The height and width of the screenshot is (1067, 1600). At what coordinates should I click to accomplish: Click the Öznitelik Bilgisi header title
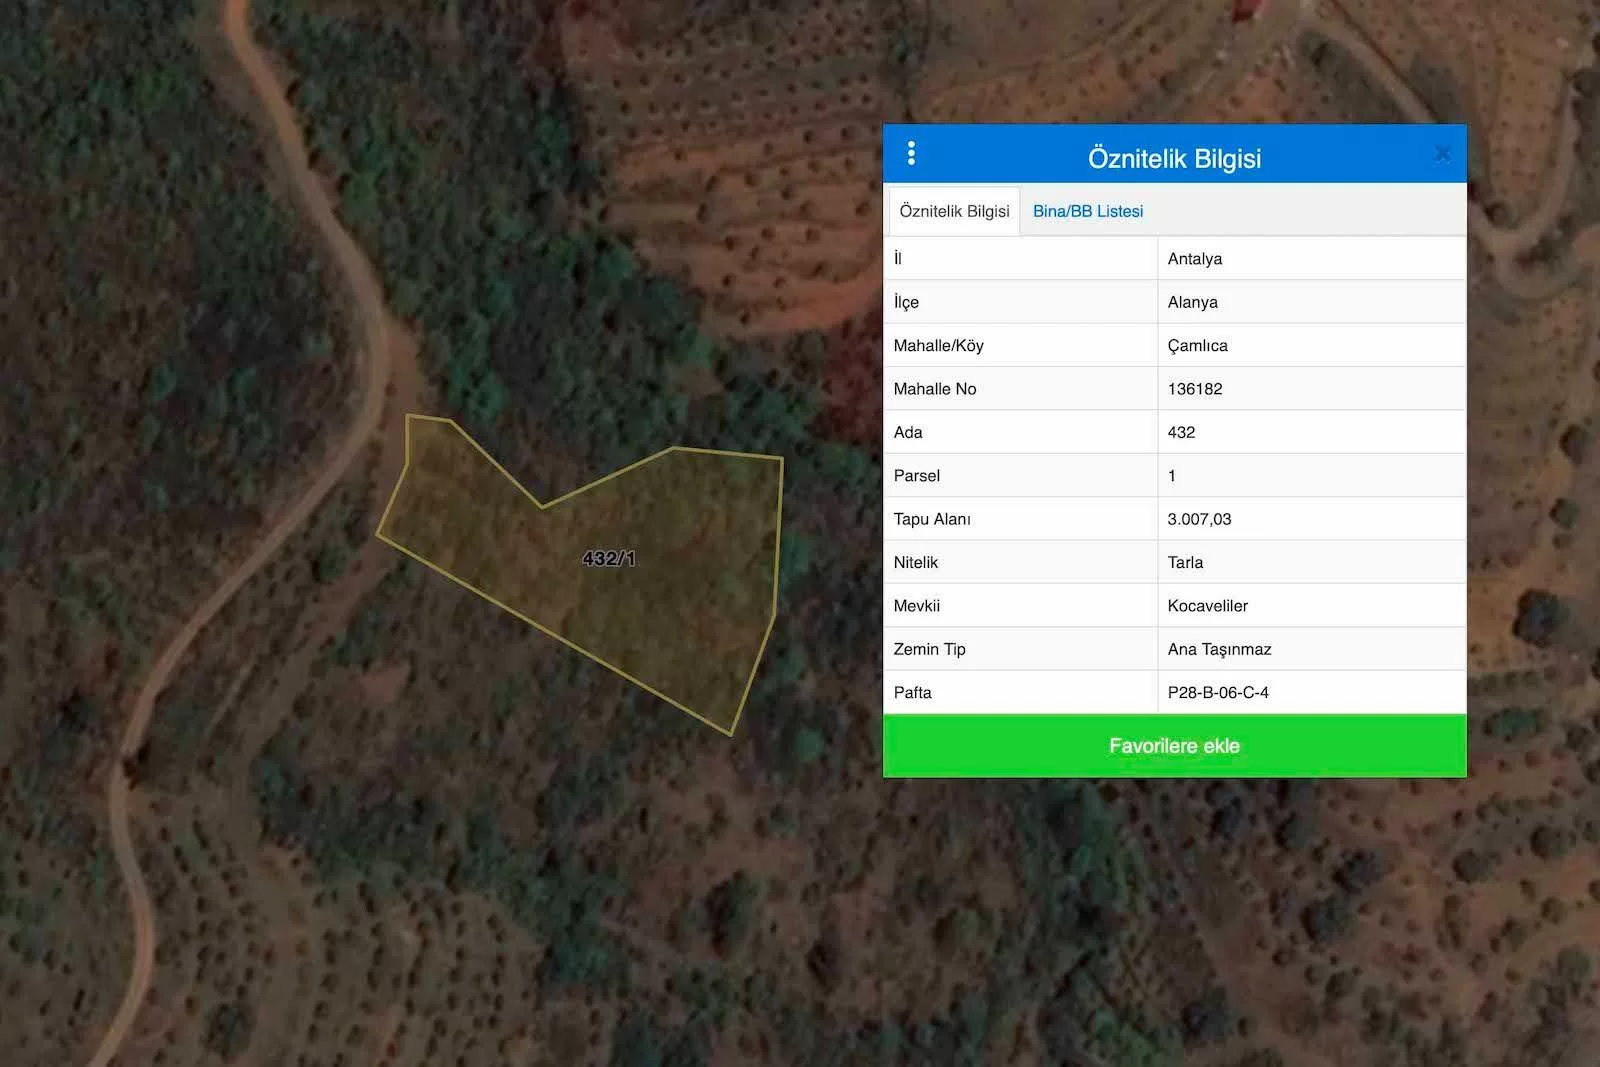coord(1174,158)
